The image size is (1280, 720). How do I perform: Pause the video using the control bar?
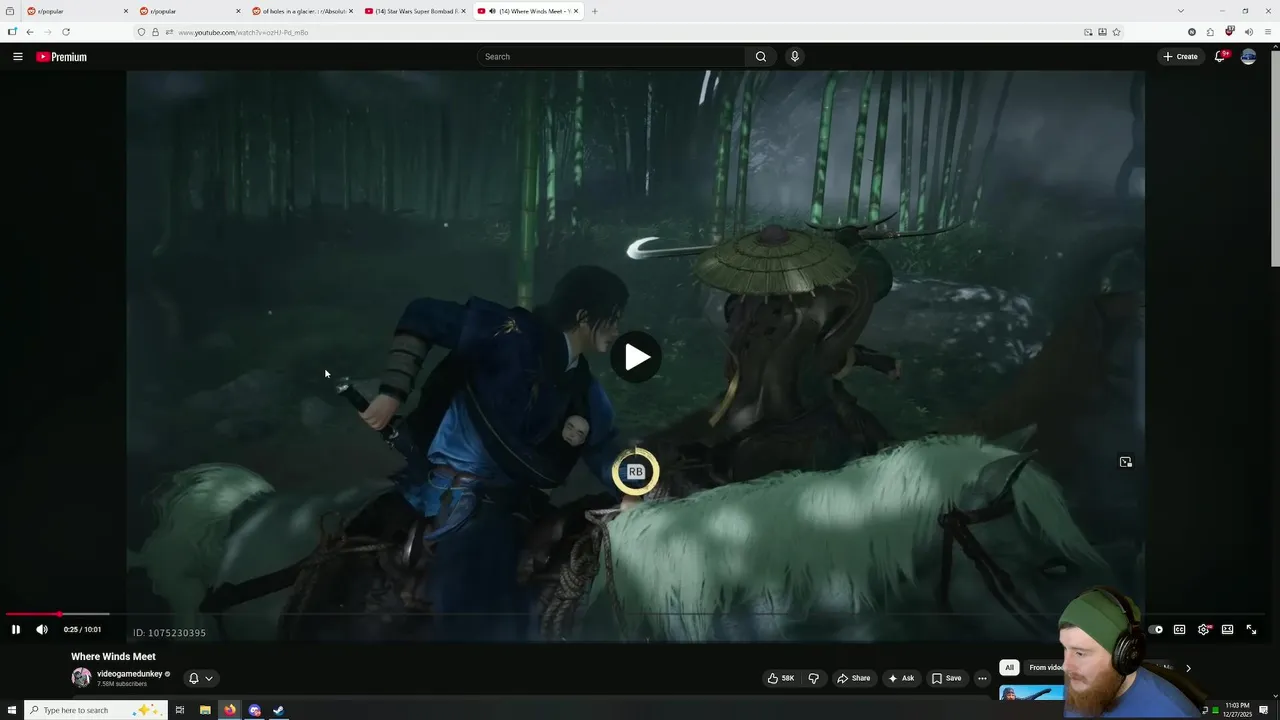coord(15,629)
